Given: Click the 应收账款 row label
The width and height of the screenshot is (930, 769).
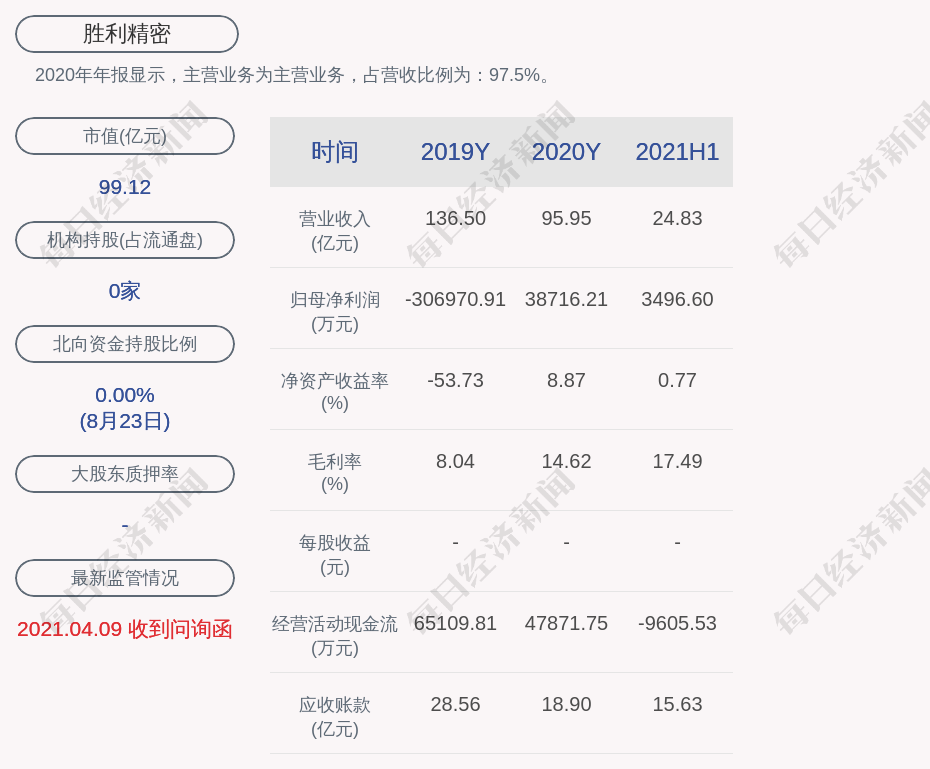Looking at the screenshot, I should coord(335,717).
